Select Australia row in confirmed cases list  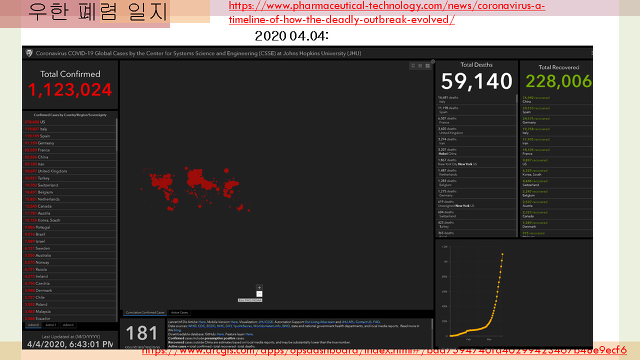[70, 256]
